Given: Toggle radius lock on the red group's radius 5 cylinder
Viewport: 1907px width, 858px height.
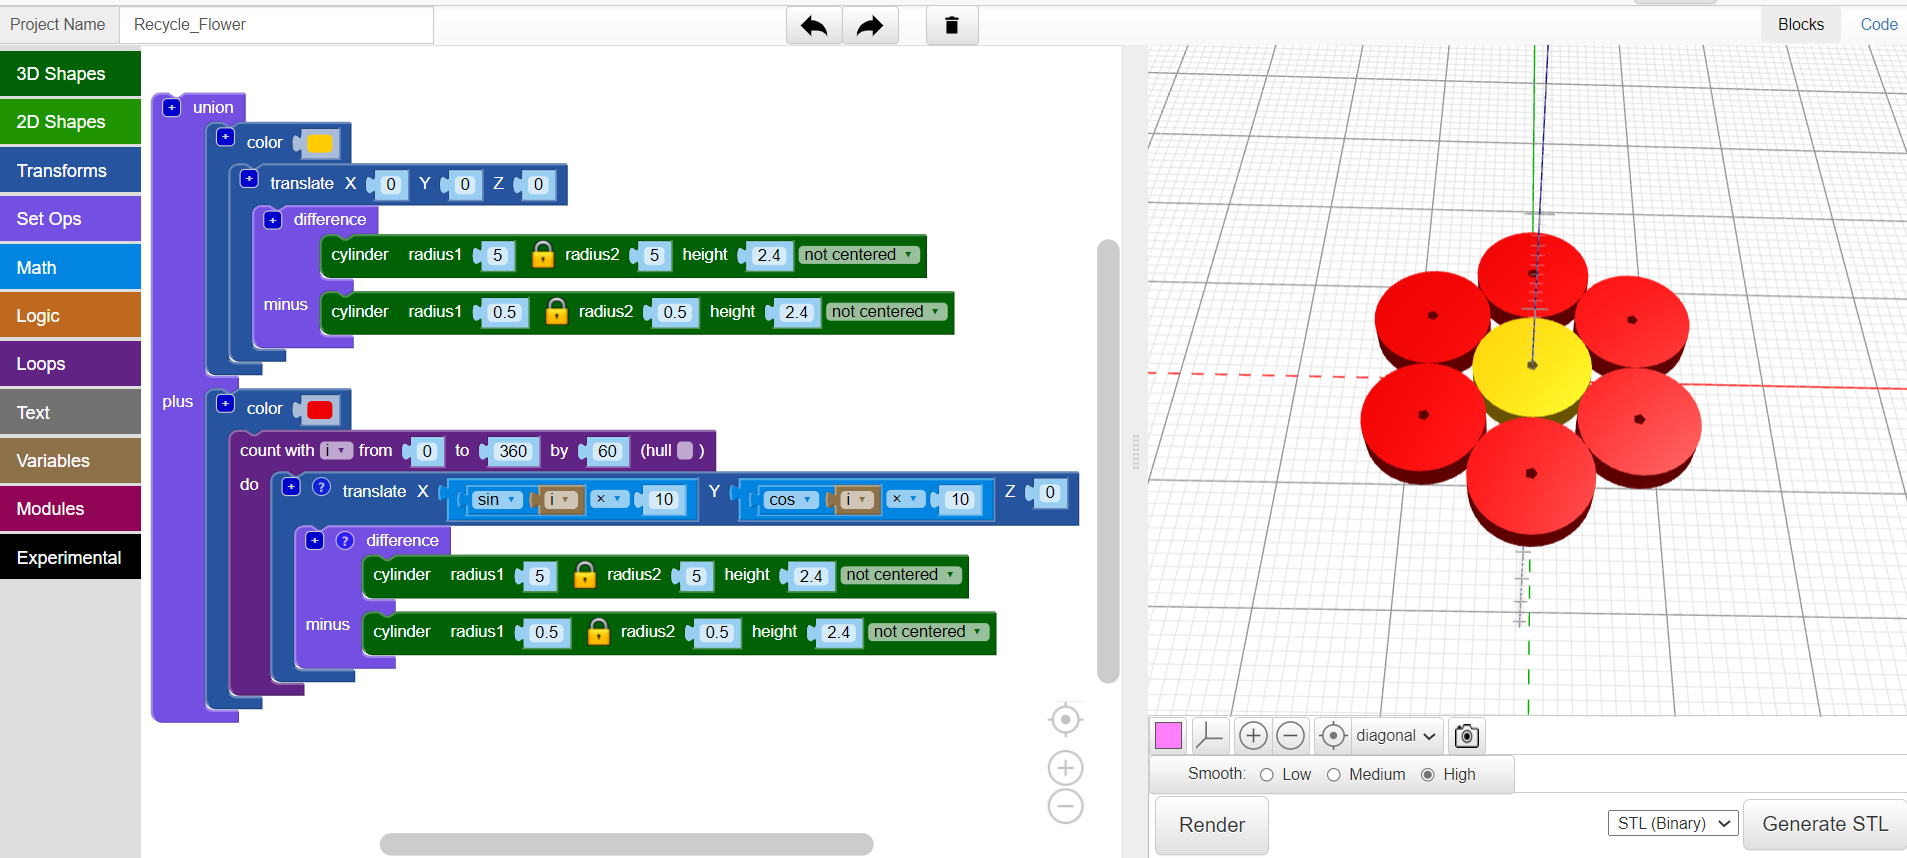Looking at the screenshot, I should coord(585,575).
